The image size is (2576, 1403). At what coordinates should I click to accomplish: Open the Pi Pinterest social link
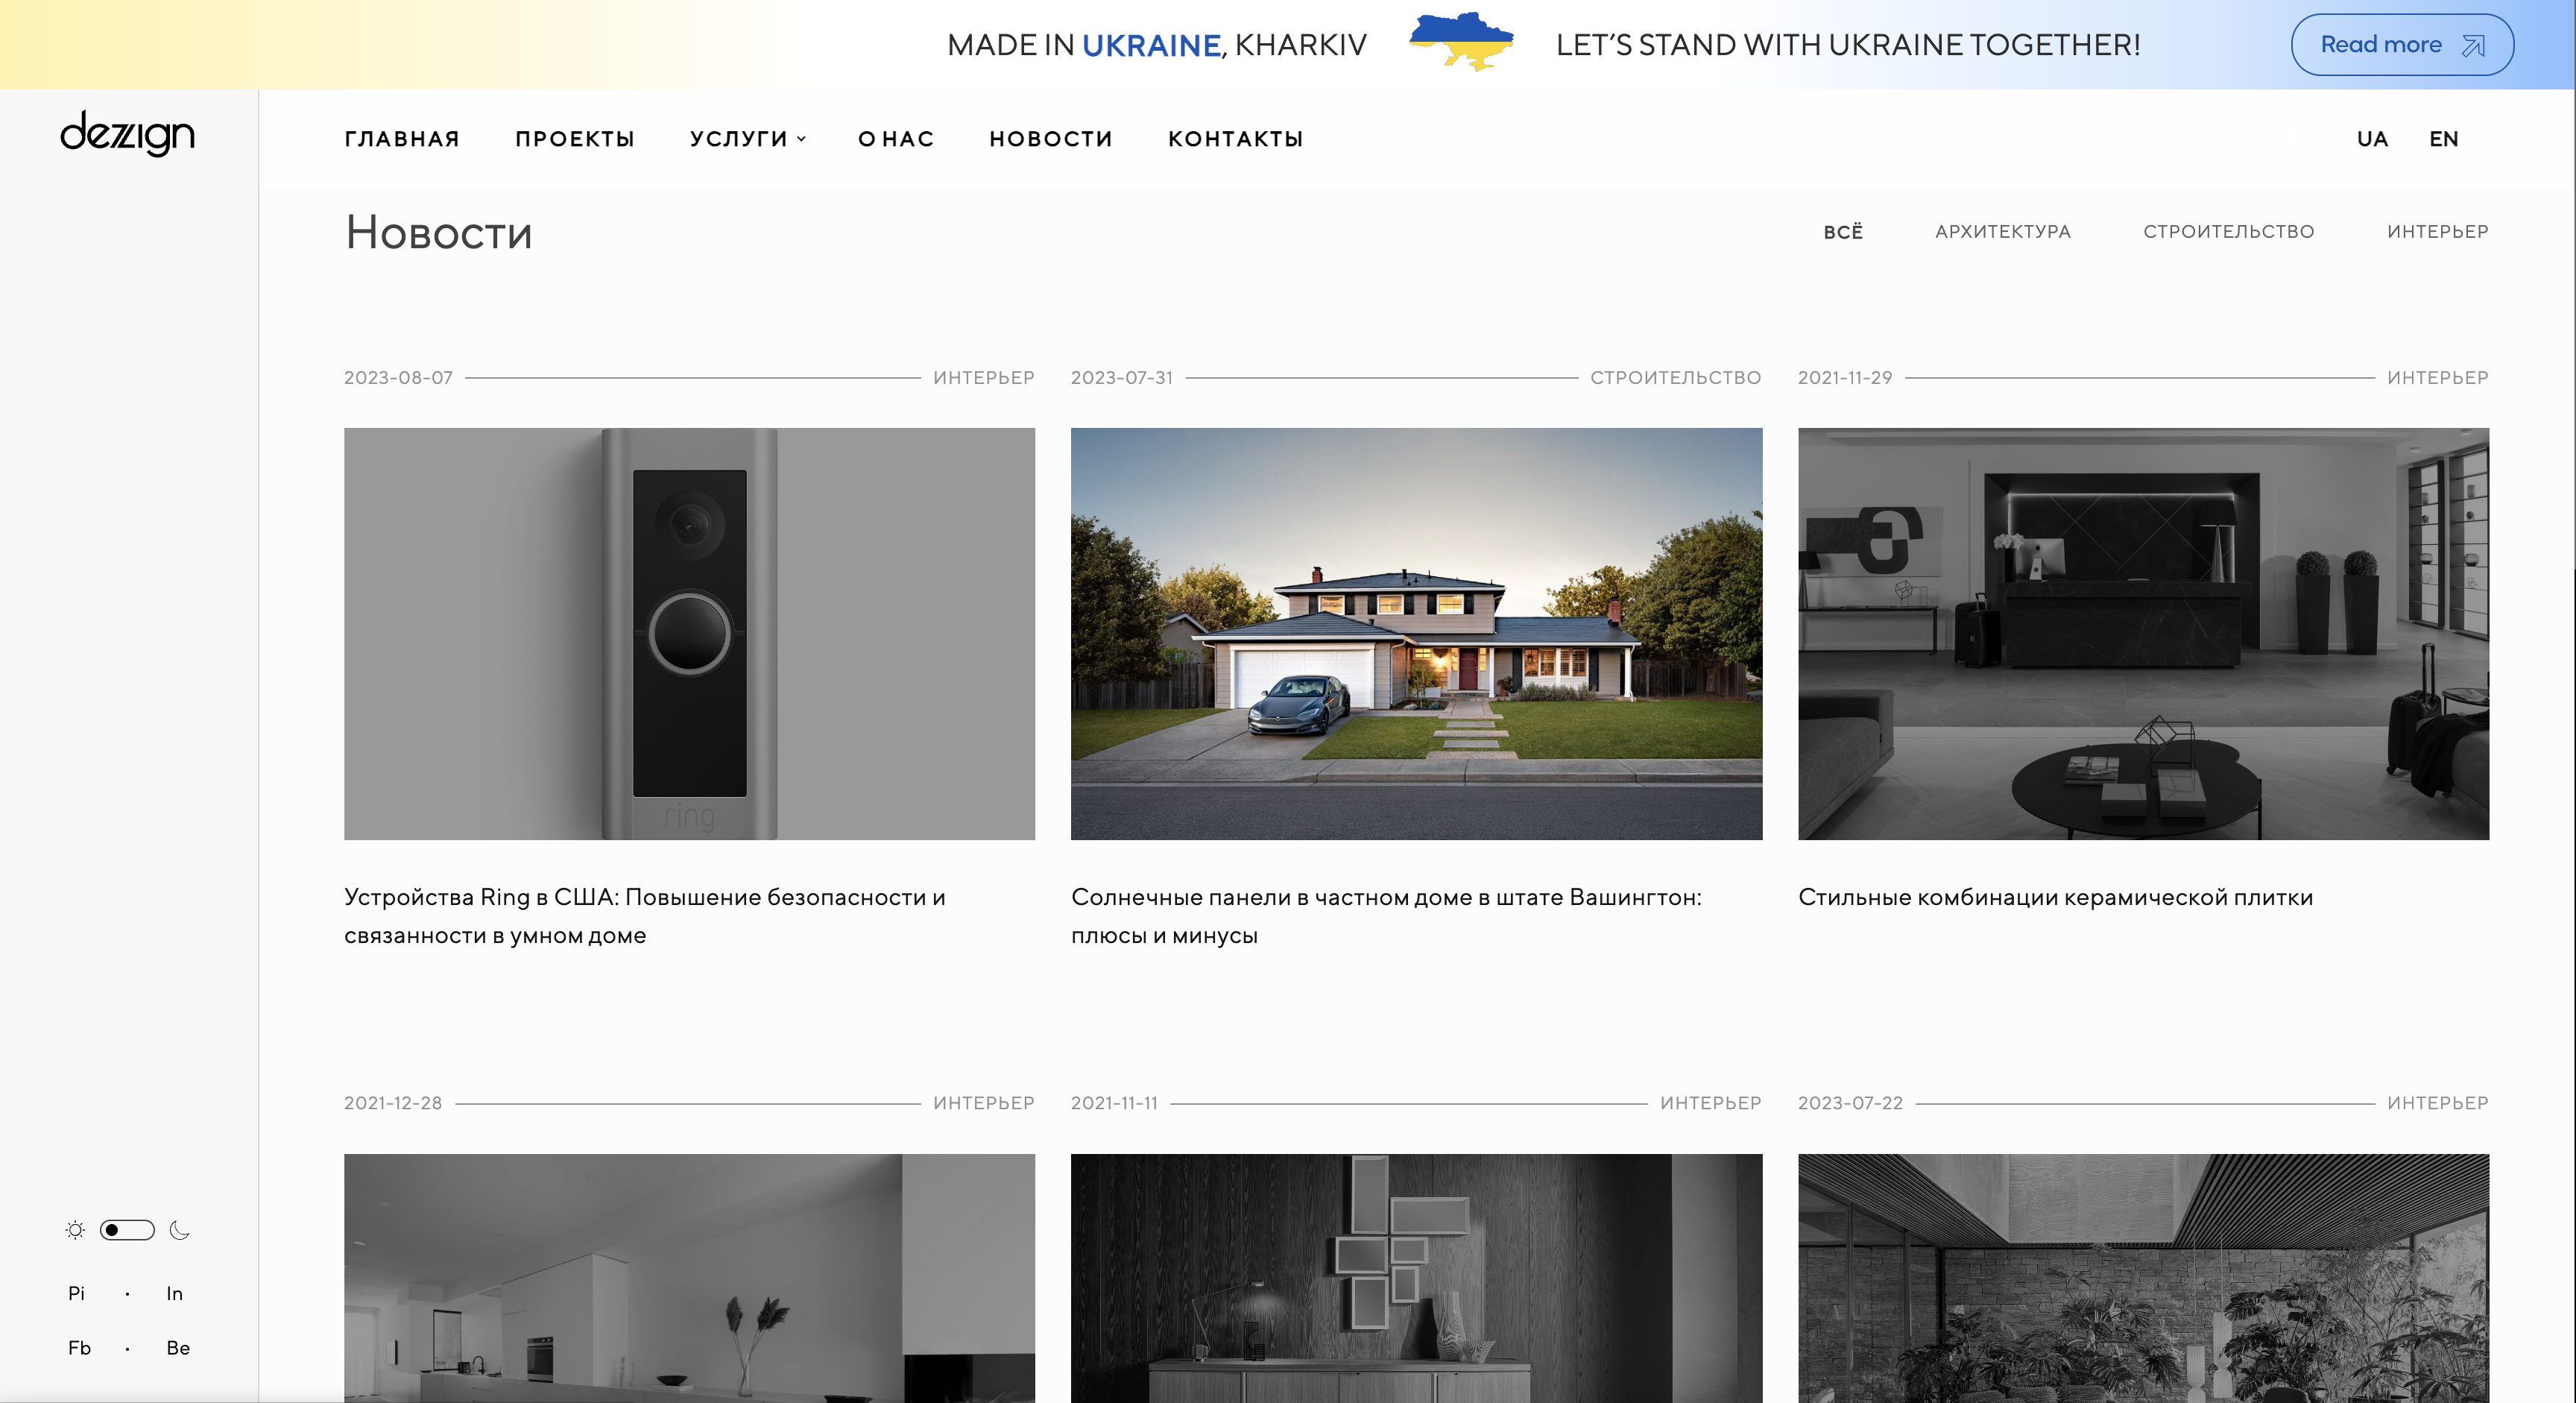coord(77,1293)
